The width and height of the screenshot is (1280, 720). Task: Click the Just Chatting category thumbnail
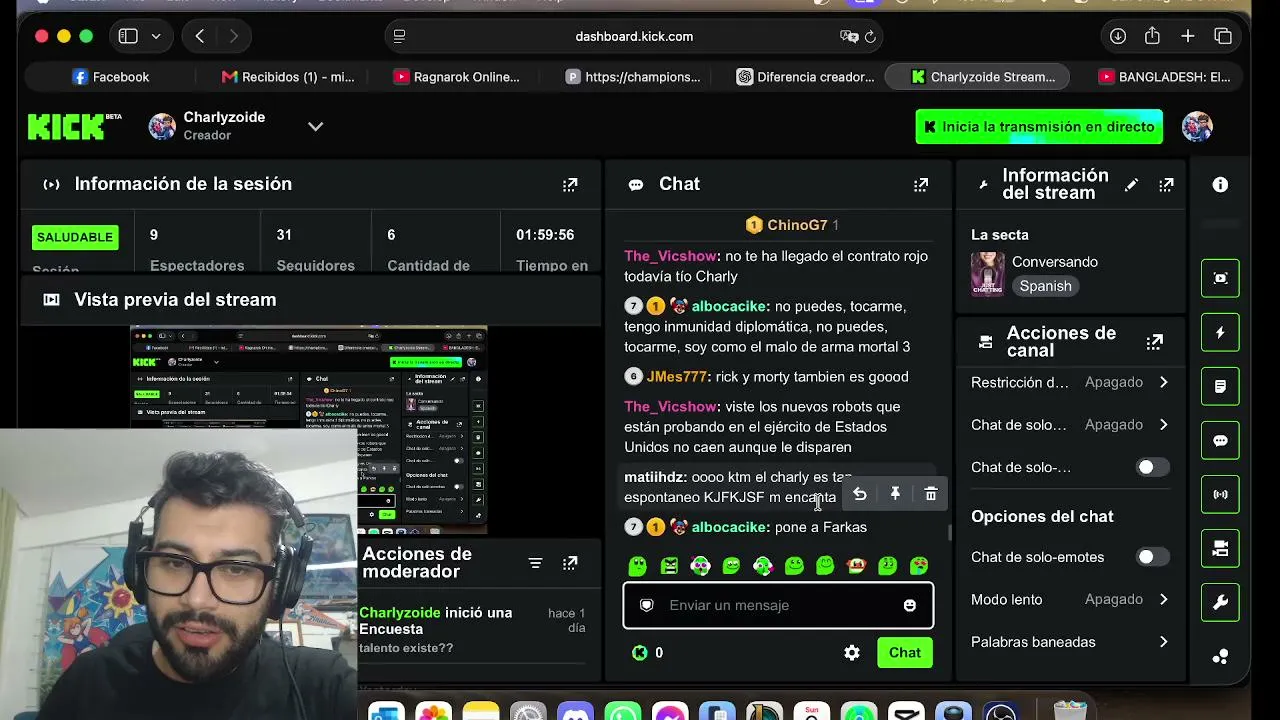[987, 273]
